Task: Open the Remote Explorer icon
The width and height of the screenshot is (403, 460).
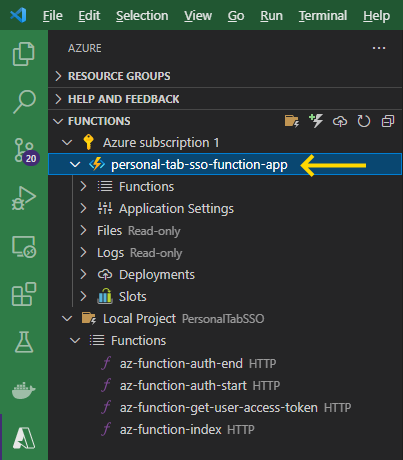Action: point(24,247)
